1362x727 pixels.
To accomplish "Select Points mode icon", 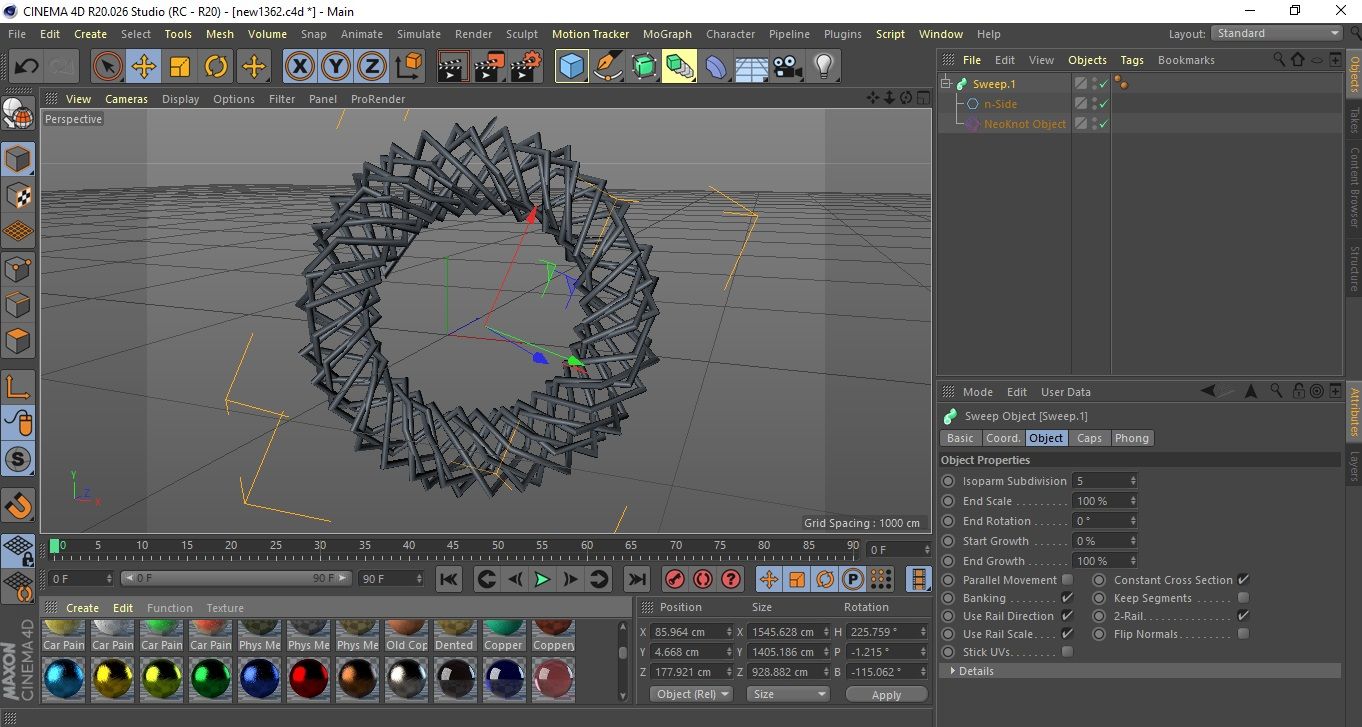I will 18,268.
